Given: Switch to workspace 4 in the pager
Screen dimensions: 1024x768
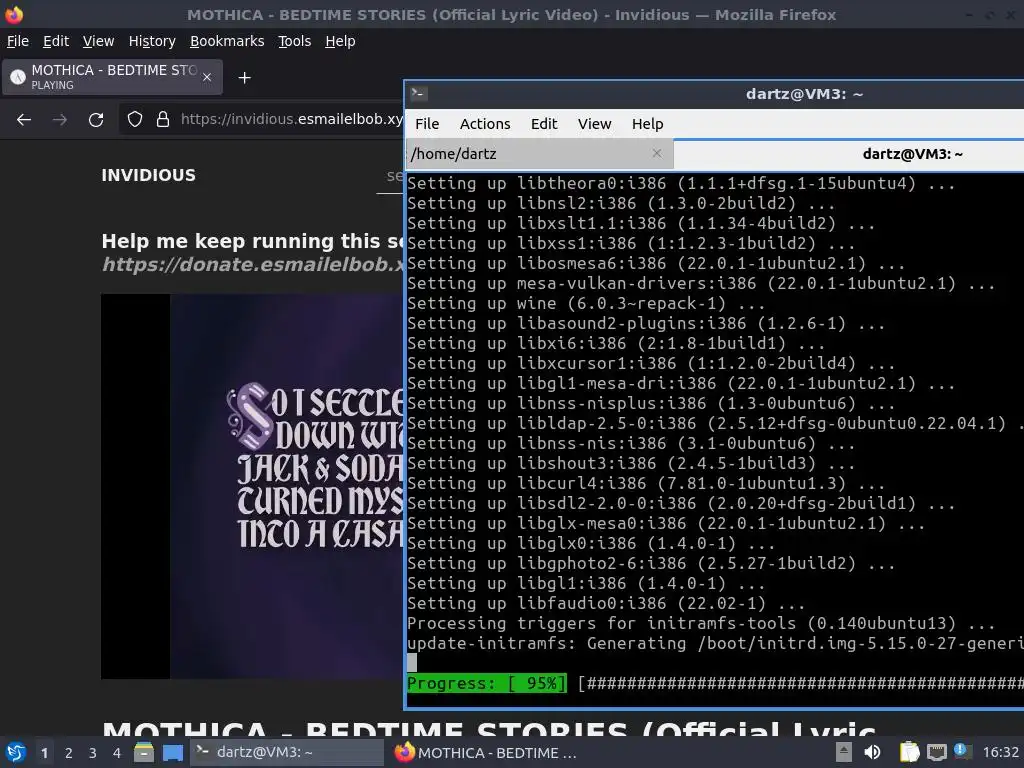Looking at the screenshot, I should [116, 753].
